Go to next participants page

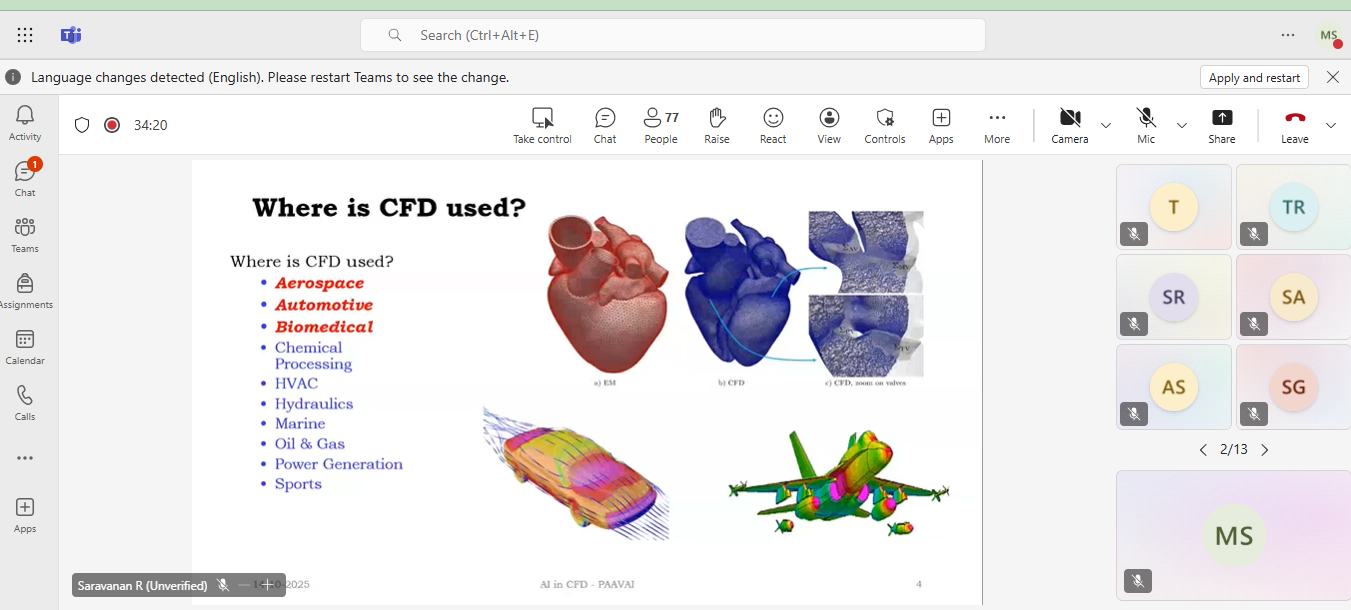[x=1265, y=450]
